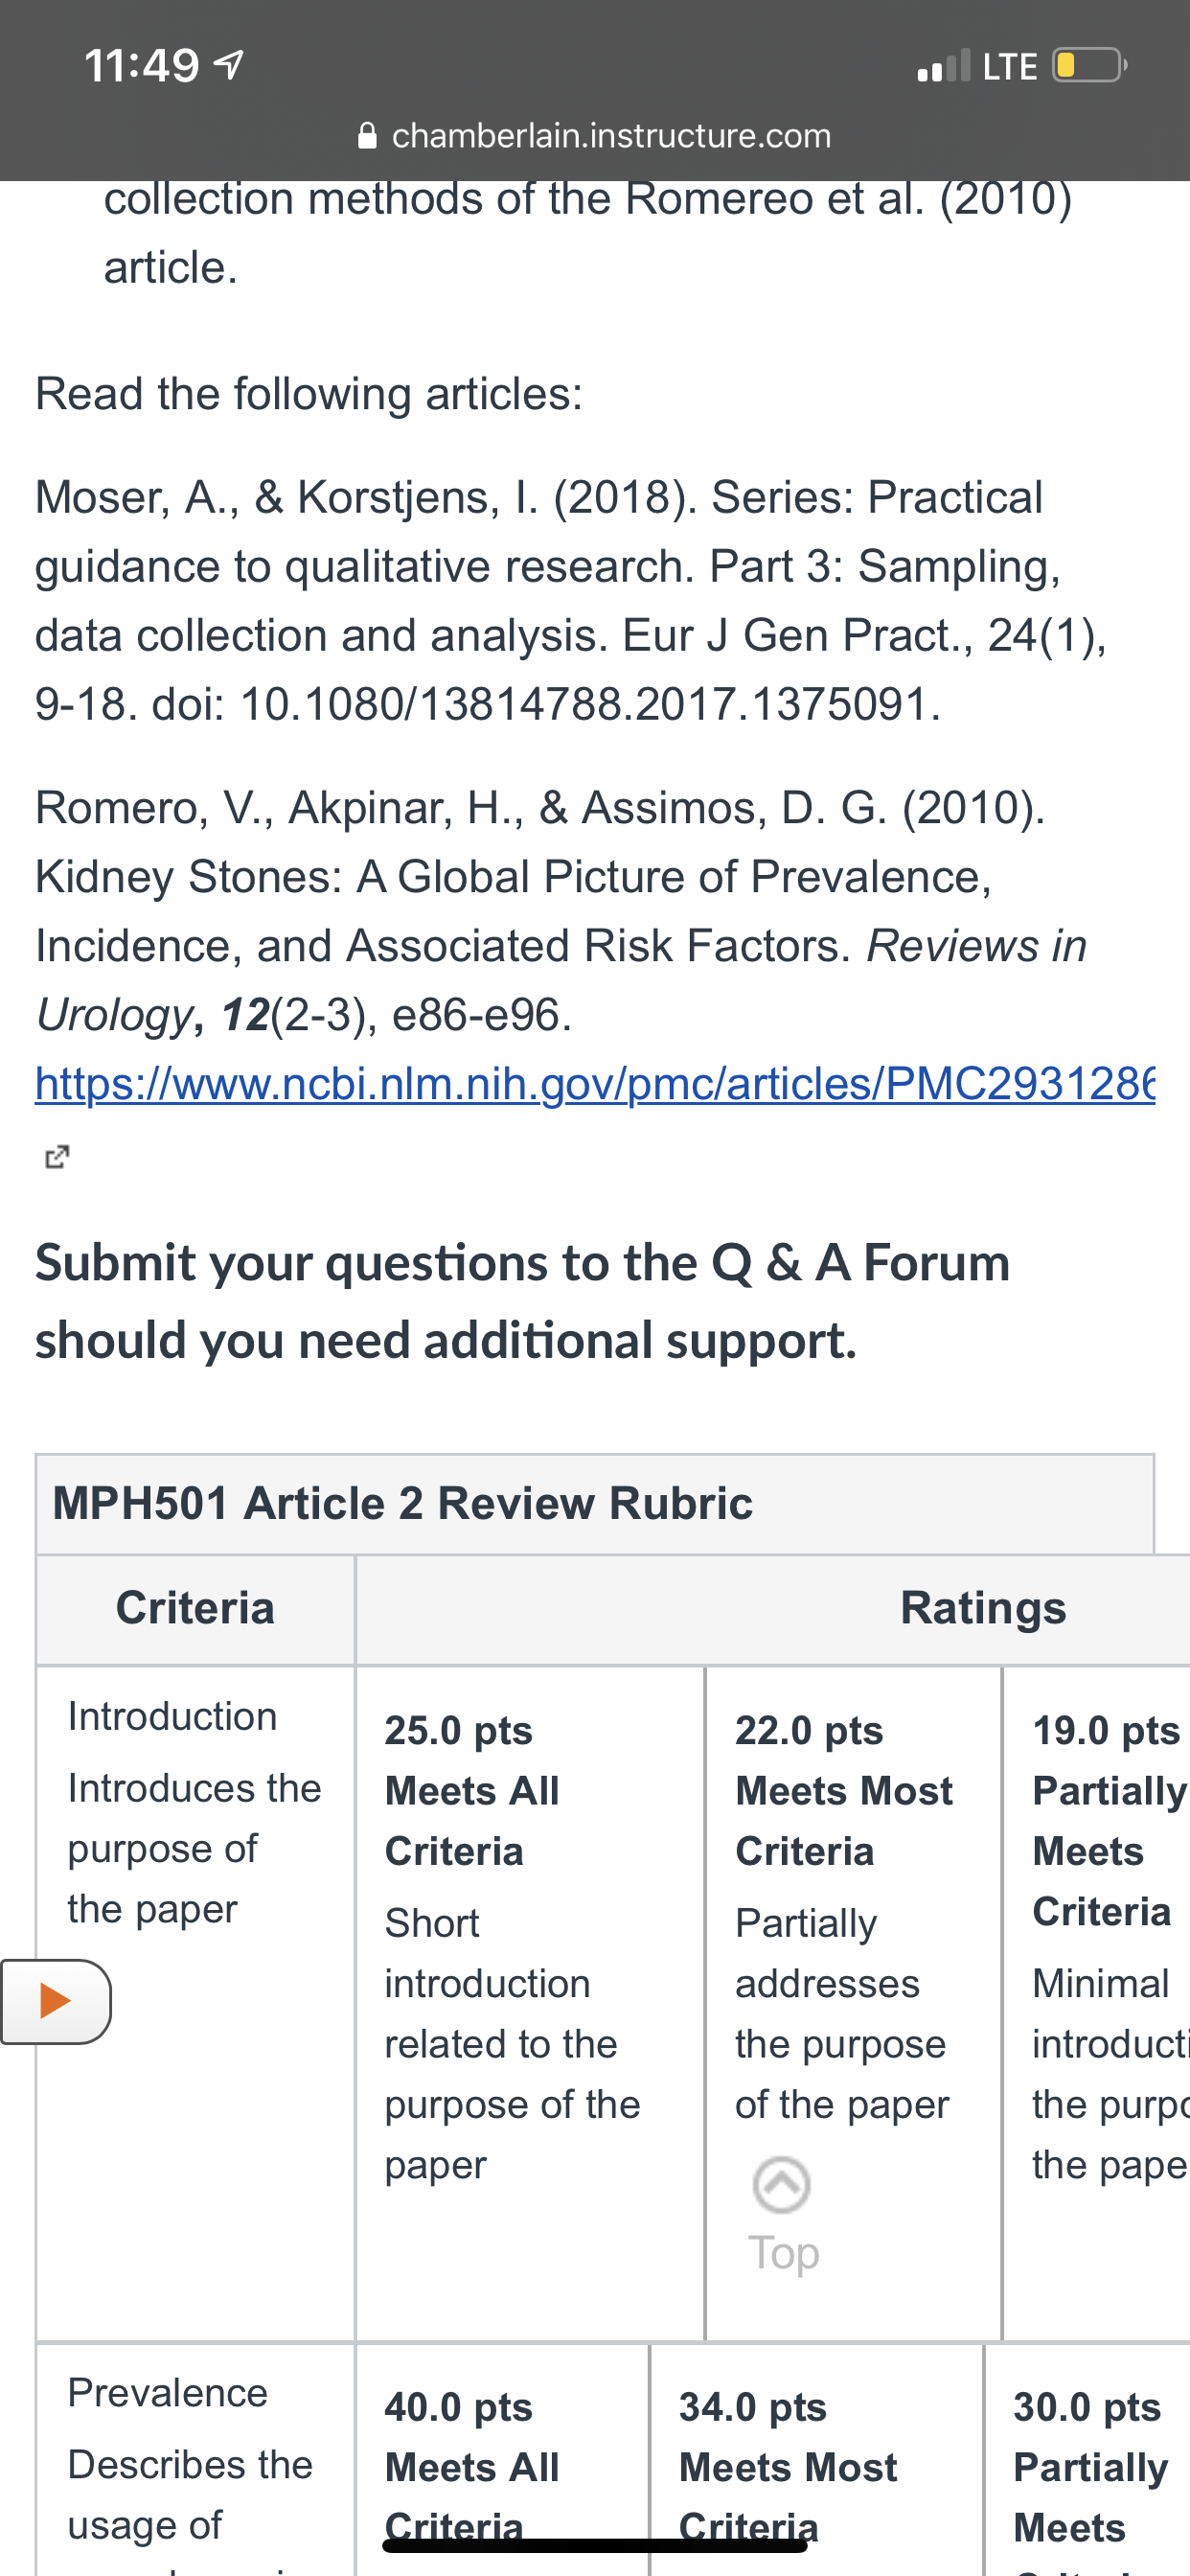Tap the orange play arrow button
1190x2576 pixels.
click(x=55, y=2001)
